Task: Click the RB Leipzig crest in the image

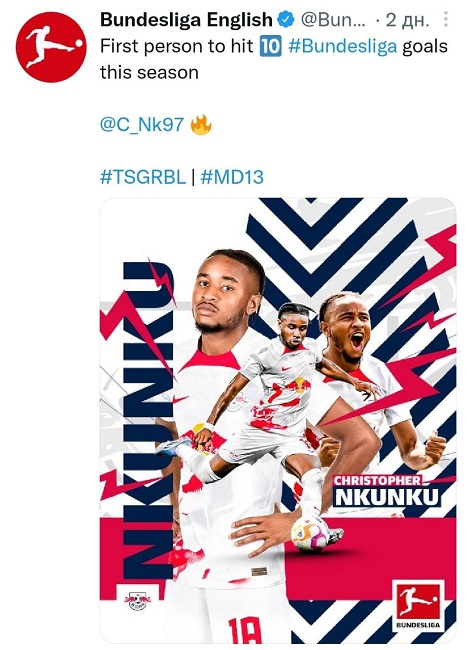Action: tap(138, 600)
